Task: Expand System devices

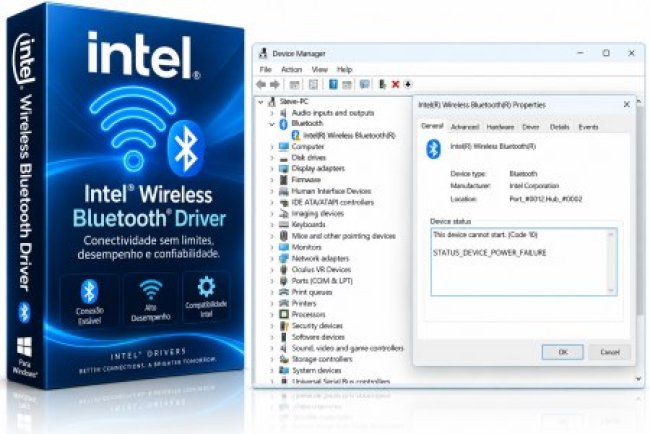Action: [272, 371]
